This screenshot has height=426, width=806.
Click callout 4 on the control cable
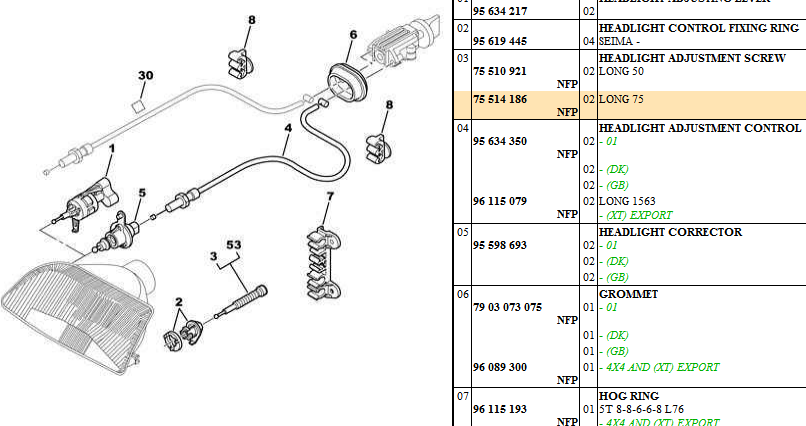coord(288,128)
